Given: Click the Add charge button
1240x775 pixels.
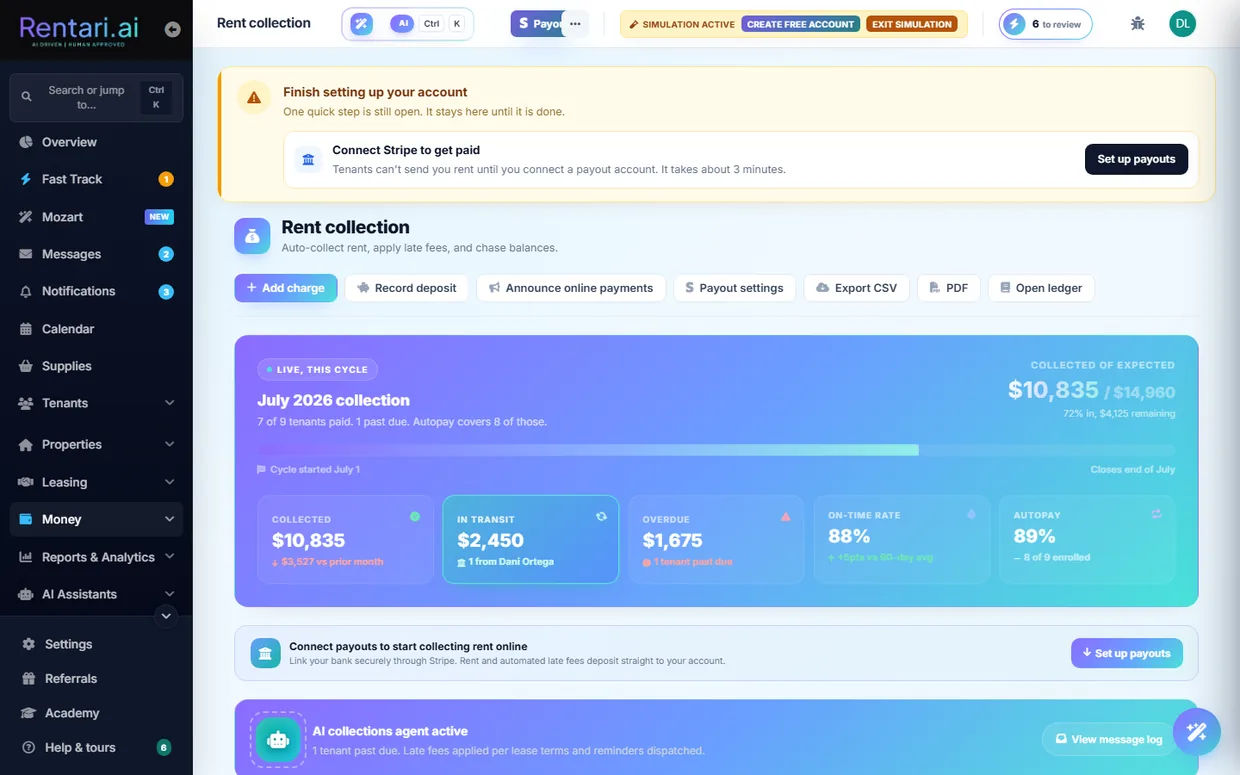Looking at the screenshot, I should tap(286, 288).
